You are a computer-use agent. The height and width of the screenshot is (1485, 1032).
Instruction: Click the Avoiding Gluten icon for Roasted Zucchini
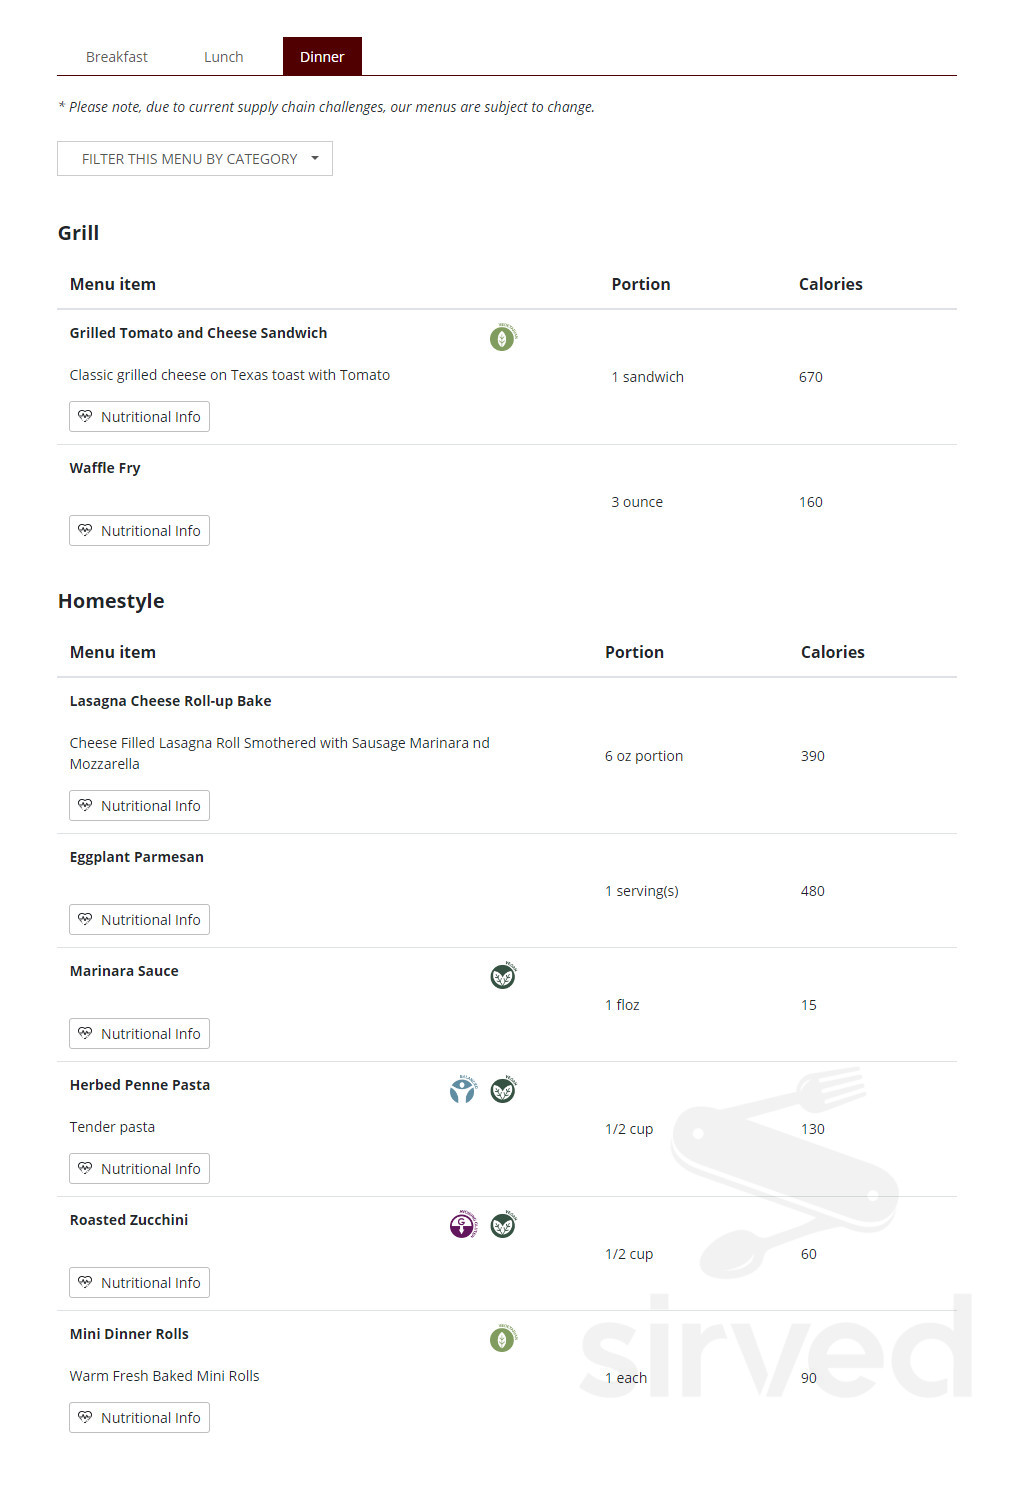tap(463, 1225)
